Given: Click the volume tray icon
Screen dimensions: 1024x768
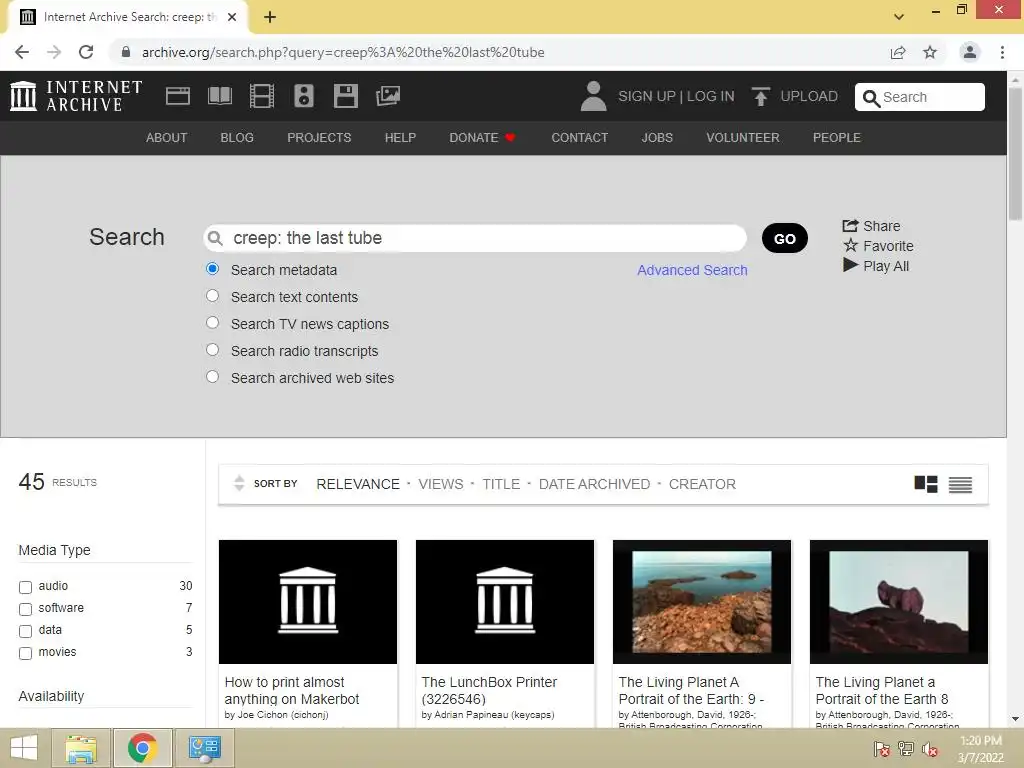Looking at the screenshot, I should click(929, 749).
